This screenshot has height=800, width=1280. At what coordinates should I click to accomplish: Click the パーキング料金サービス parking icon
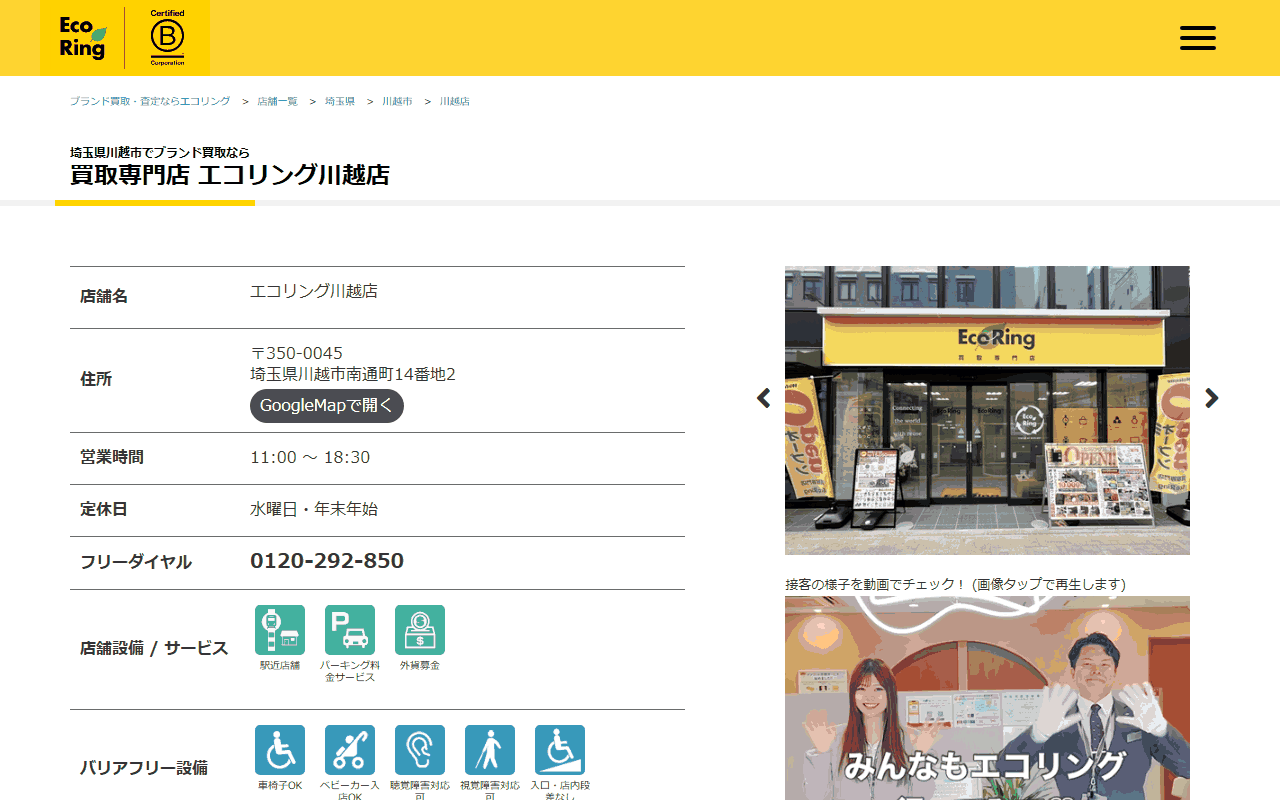click(350, 630)
